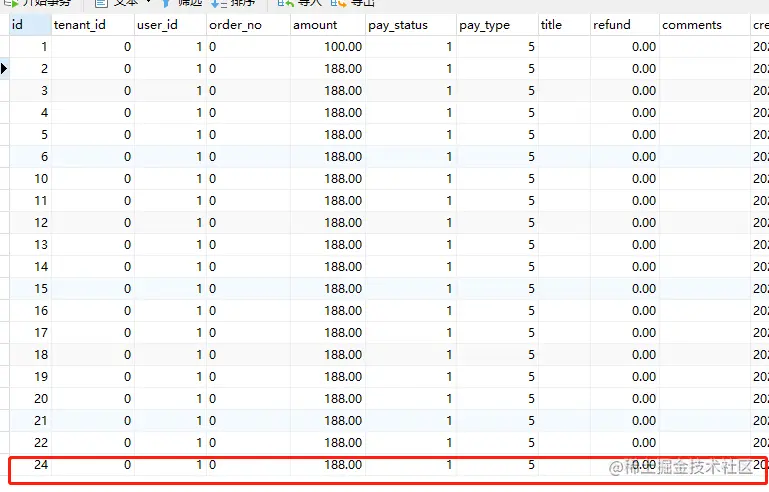Click the order_no 0 cell in row id 17

click(248, 333)
